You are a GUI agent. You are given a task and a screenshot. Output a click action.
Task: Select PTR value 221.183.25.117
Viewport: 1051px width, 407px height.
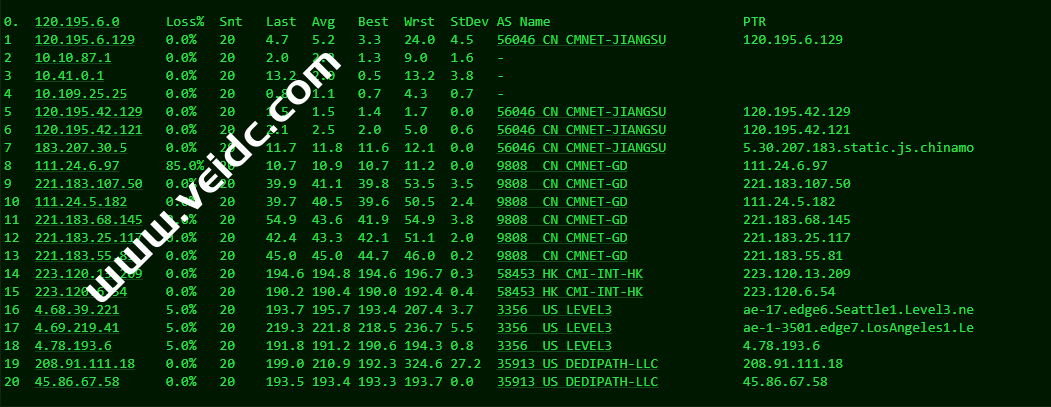coord(797,238)
